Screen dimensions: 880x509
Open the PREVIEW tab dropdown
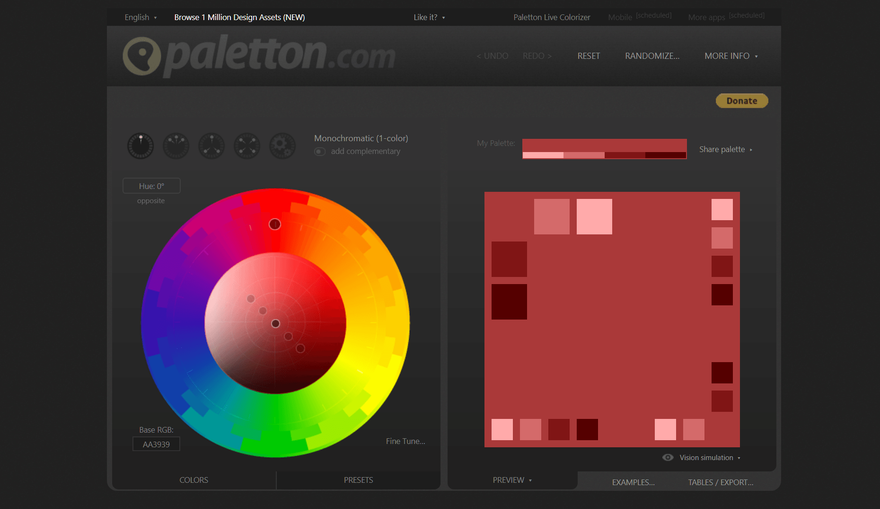tap(512, 480)
